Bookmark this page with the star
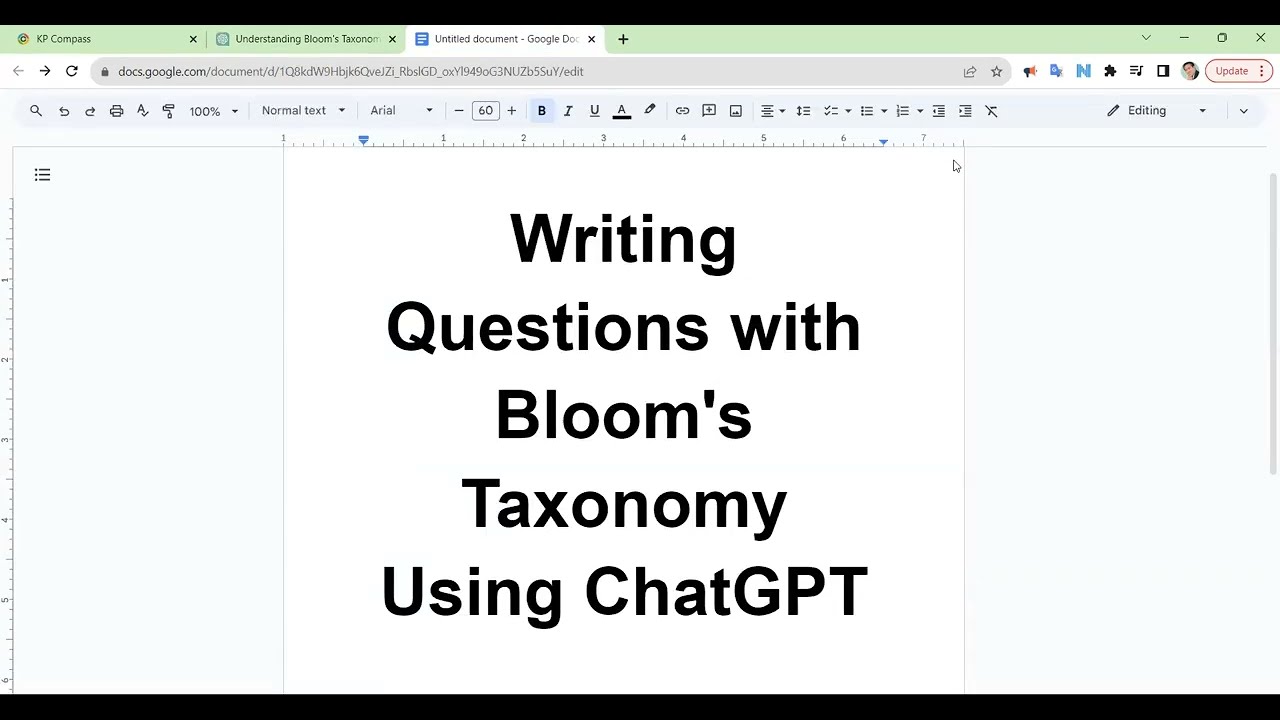 pyautogui.click(x=996, y=71)
